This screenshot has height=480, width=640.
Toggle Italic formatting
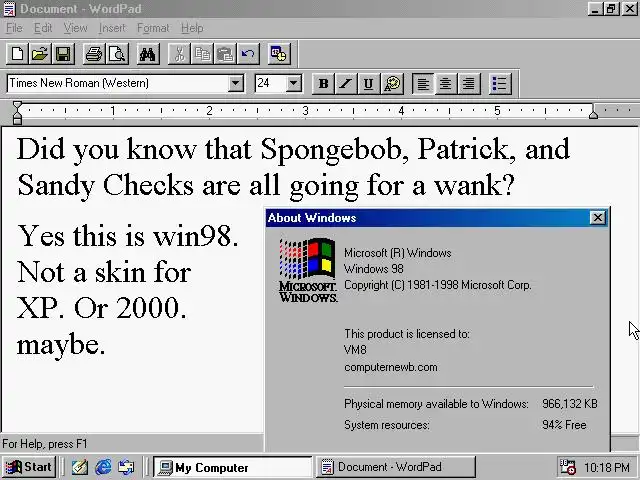[x=346, y=84]
